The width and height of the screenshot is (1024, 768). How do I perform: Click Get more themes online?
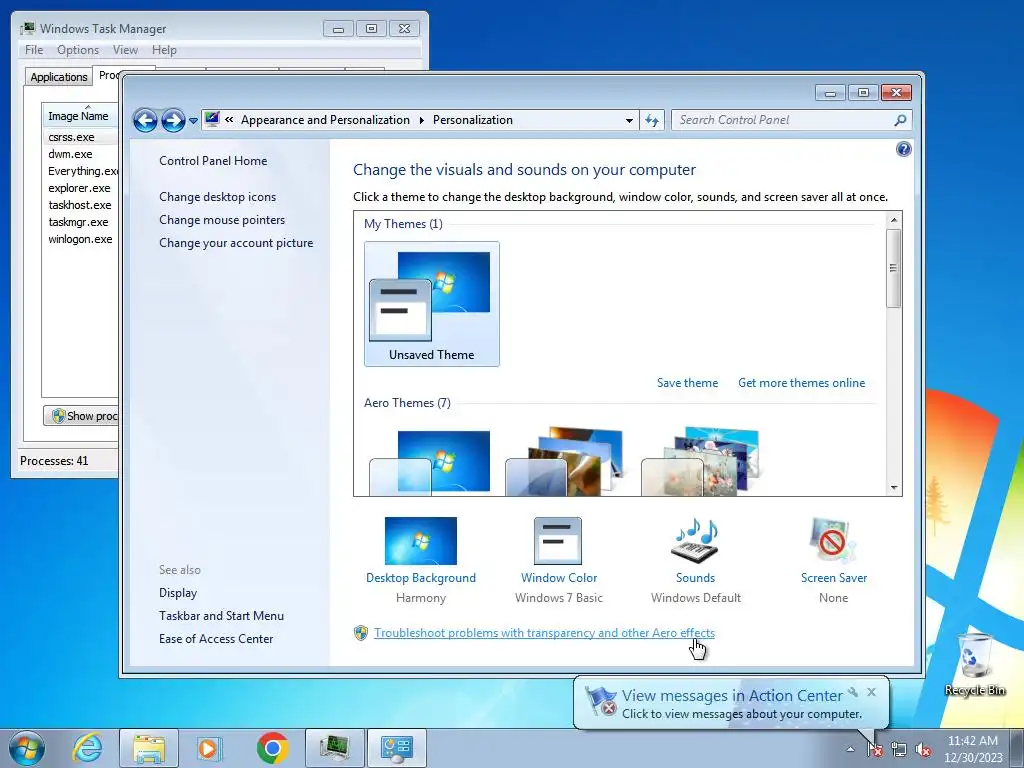[x=801, y=383]
